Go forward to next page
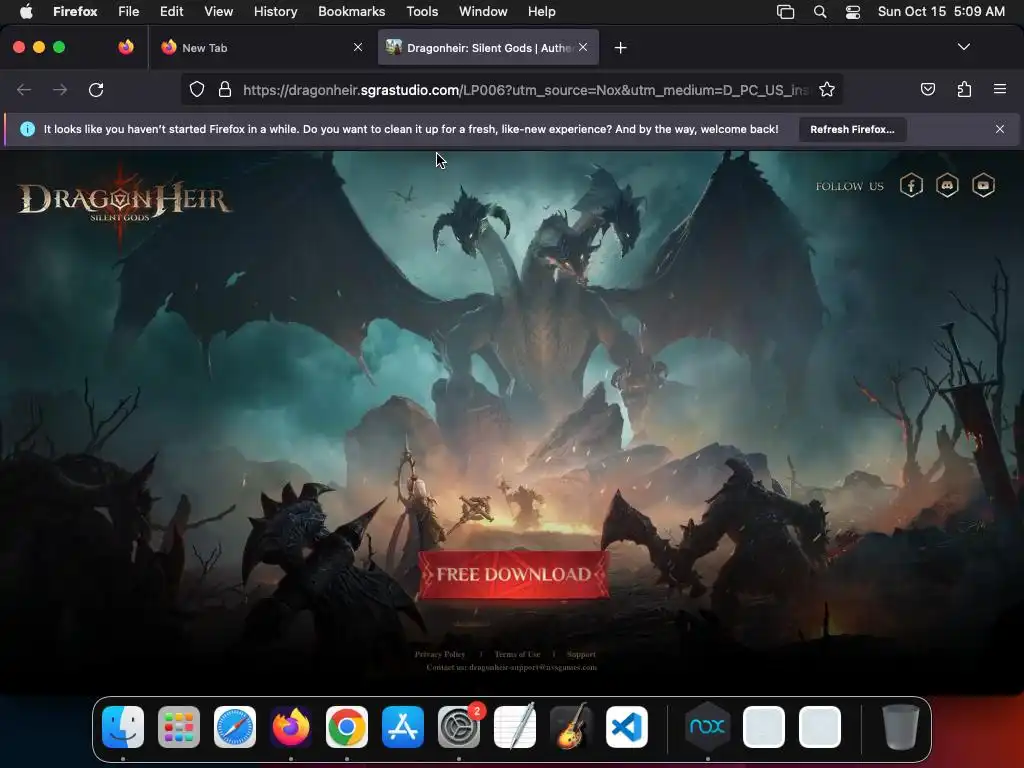Screen dimensions: 1024x768 point(60,89)
